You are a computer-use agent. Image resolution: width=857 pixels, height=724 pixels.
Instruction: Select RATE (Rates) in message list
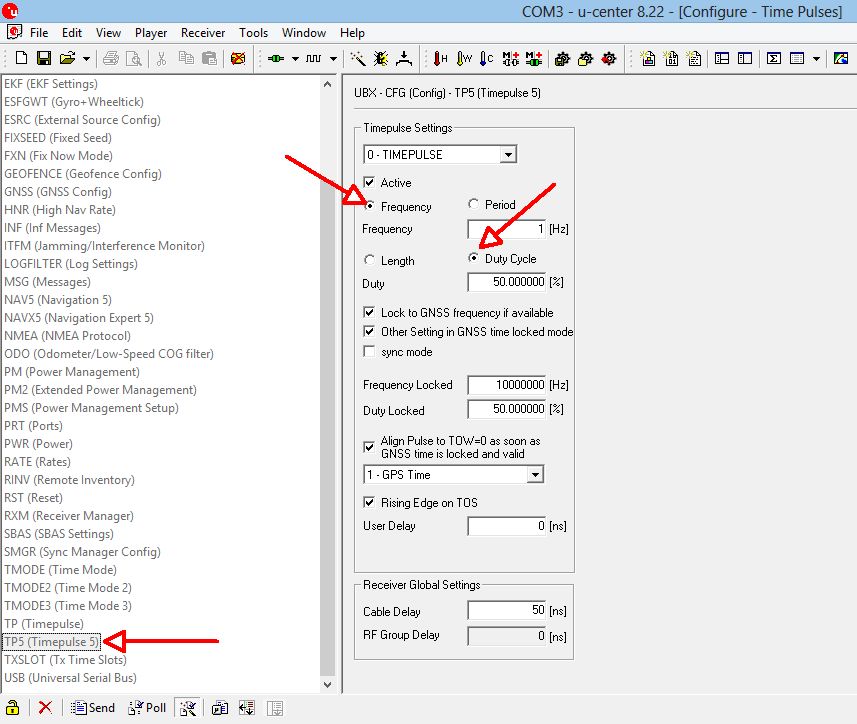37,462
